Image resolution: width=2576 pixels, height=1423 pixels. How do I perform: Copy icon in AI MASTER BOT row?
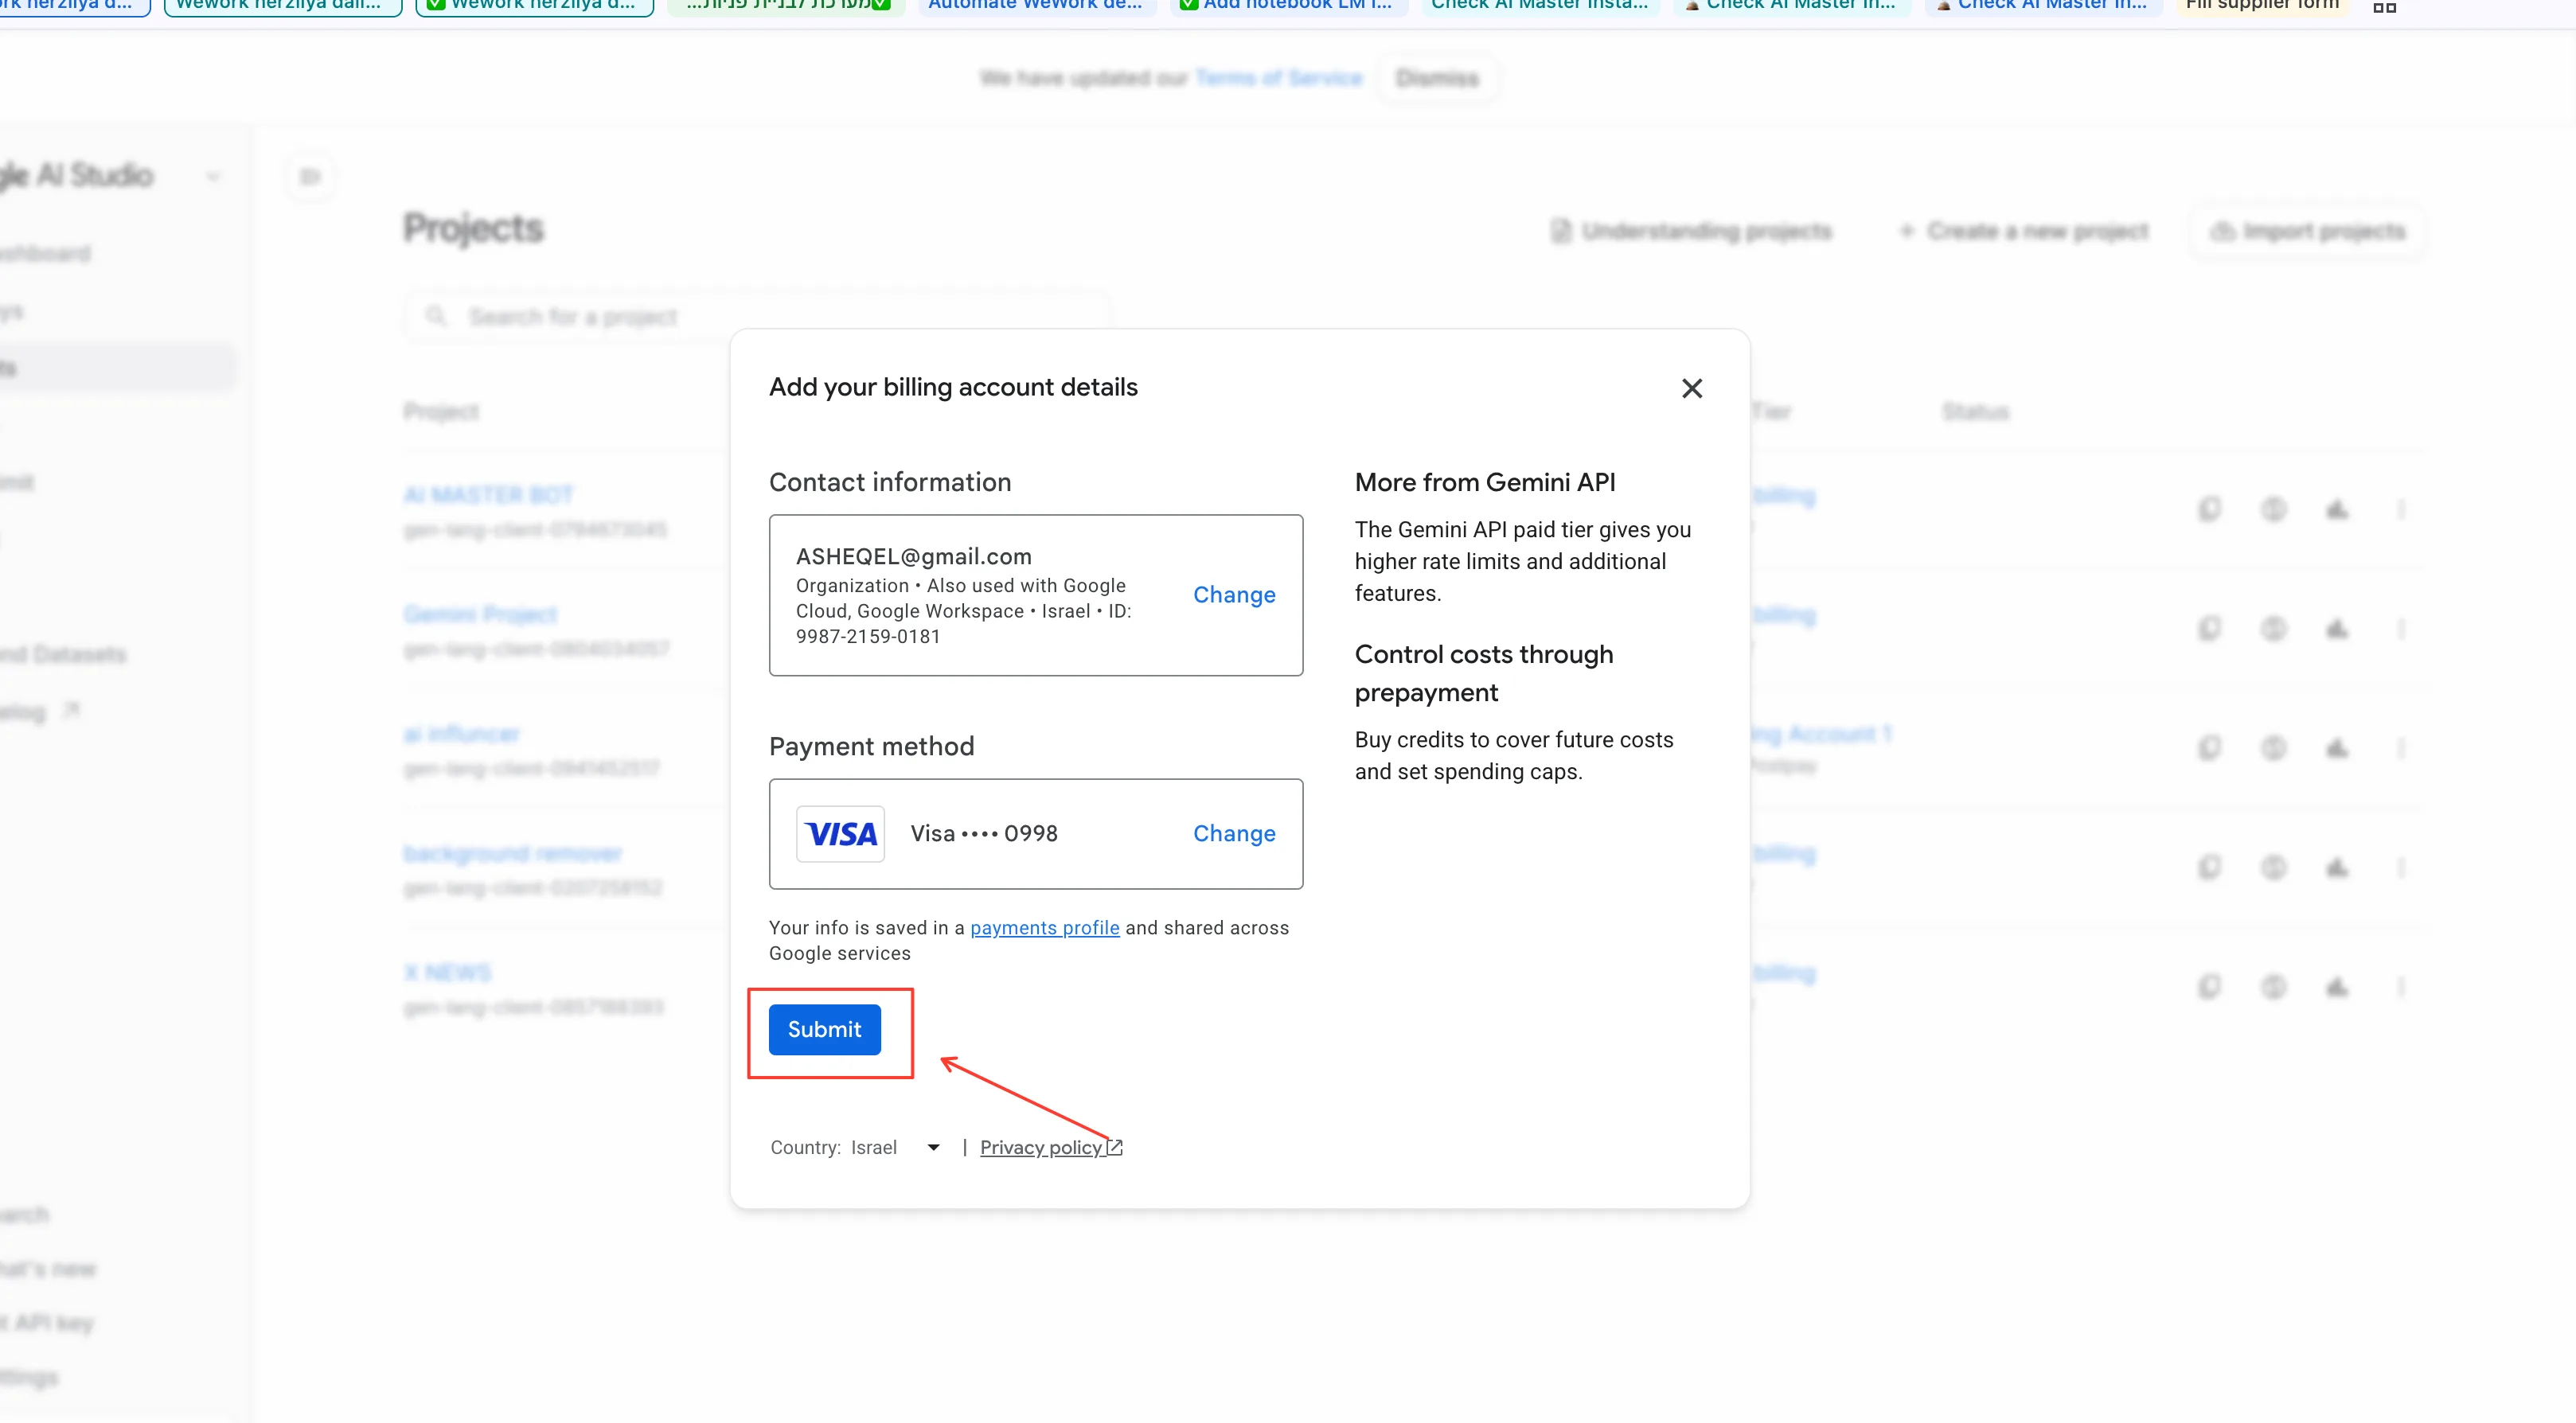point(2210,509)
